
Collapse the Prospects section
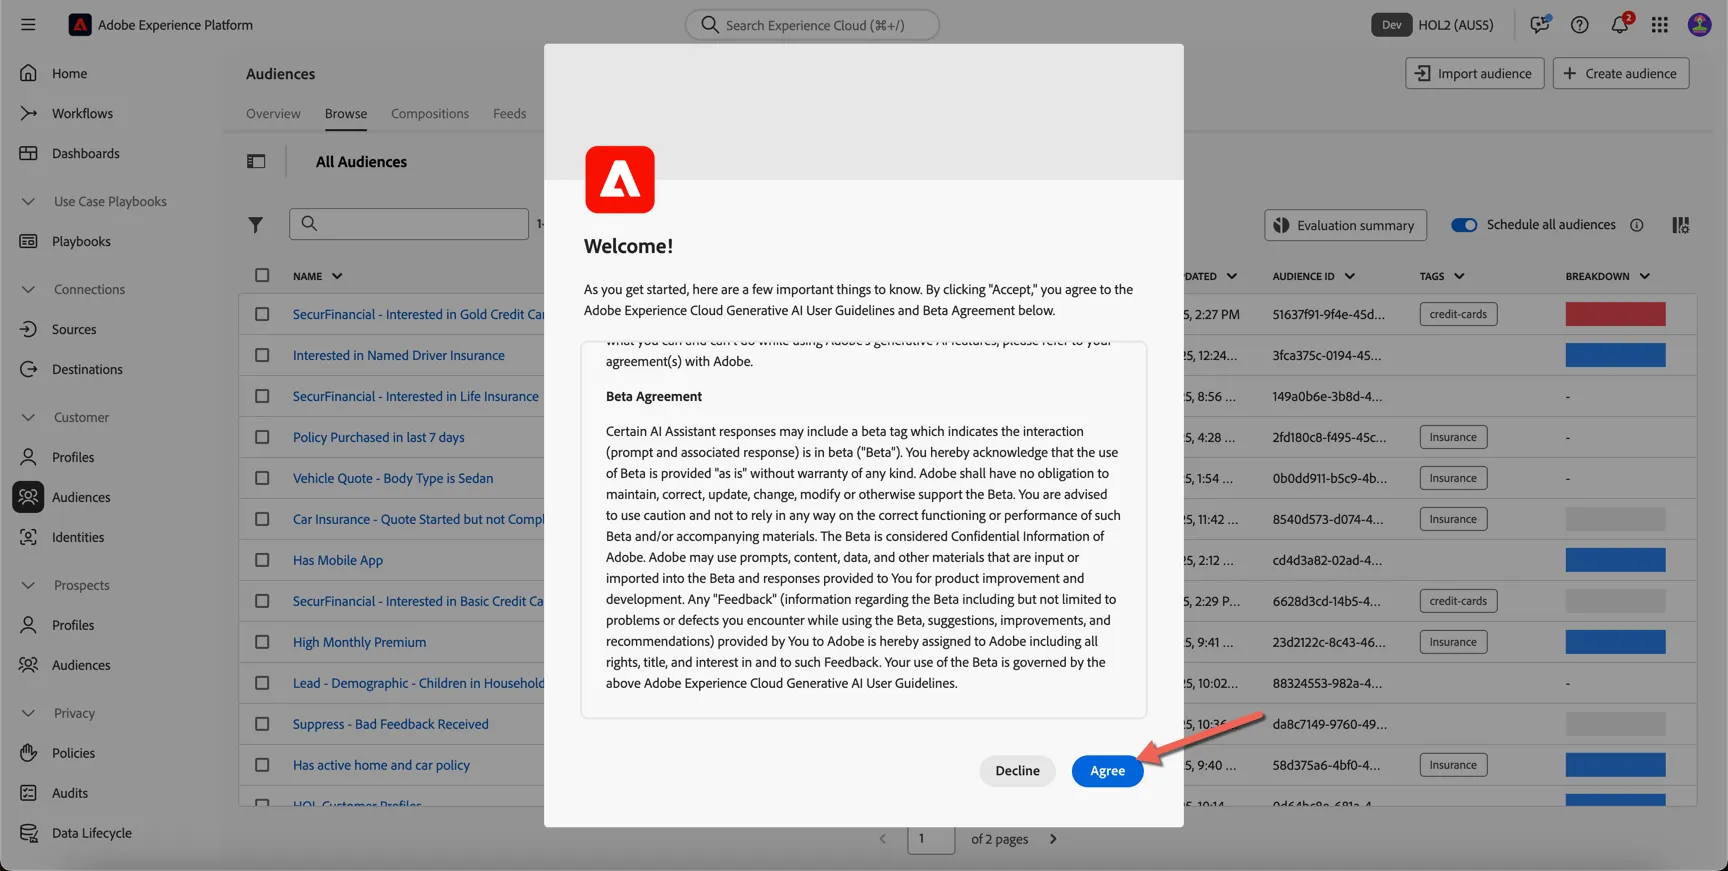28,585
